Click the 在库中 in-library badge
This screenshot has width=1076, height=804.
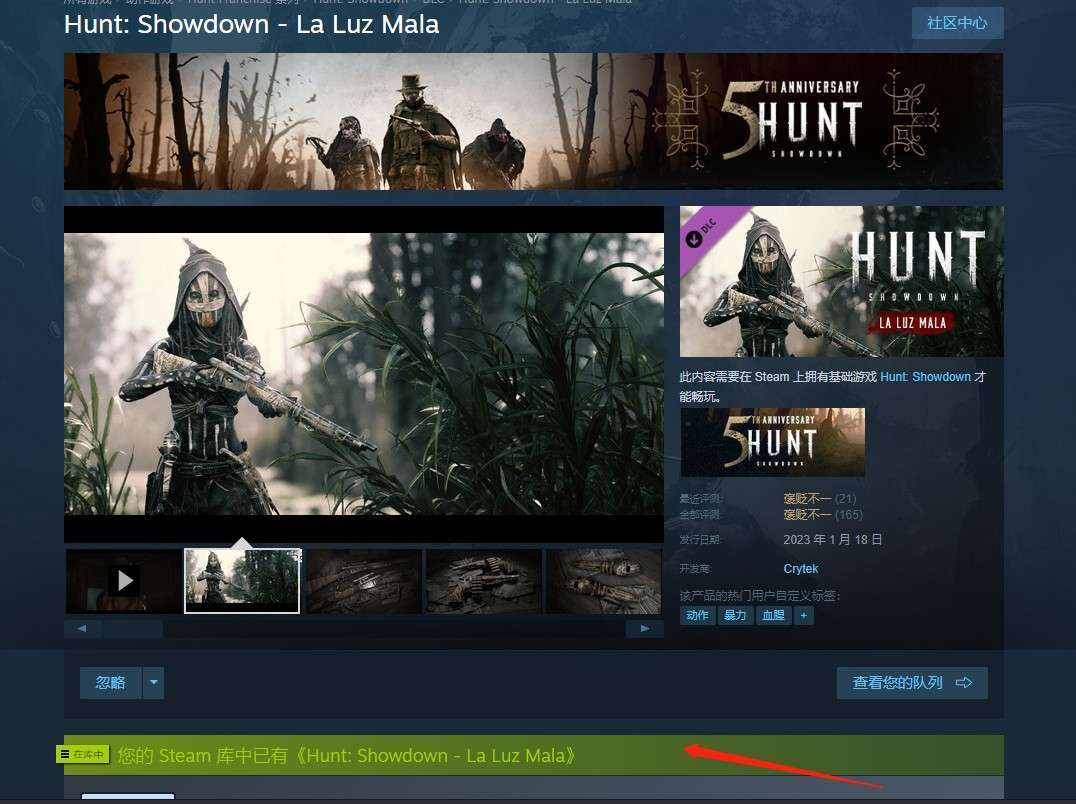coord(83,755)
